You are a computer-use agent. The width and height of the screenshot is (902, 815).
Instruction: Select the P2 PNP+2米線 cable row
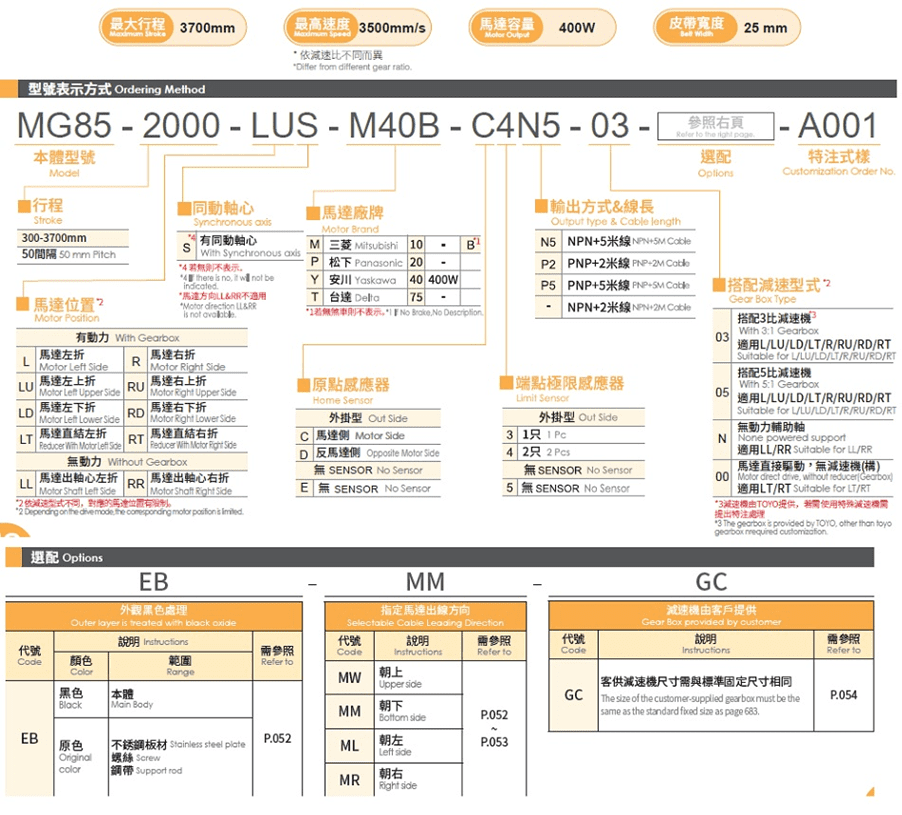[x=614, y=263]
